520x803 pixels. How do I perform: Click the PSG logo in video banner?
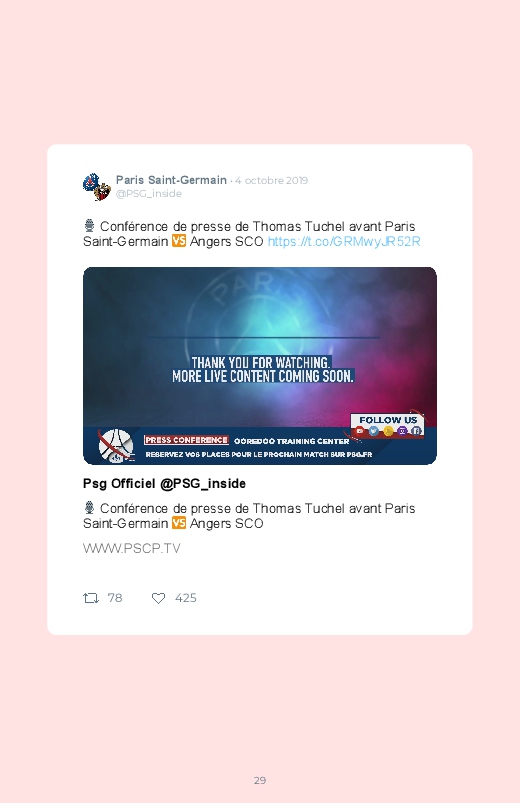(x=116, y=446)
